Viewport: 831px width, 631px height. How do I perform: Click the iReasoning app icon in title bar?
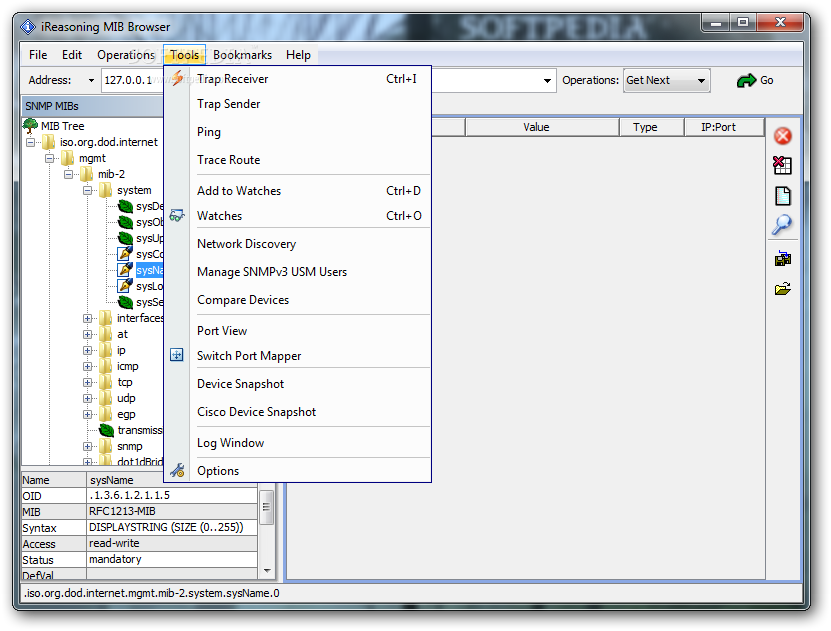(x=28, y=26)
